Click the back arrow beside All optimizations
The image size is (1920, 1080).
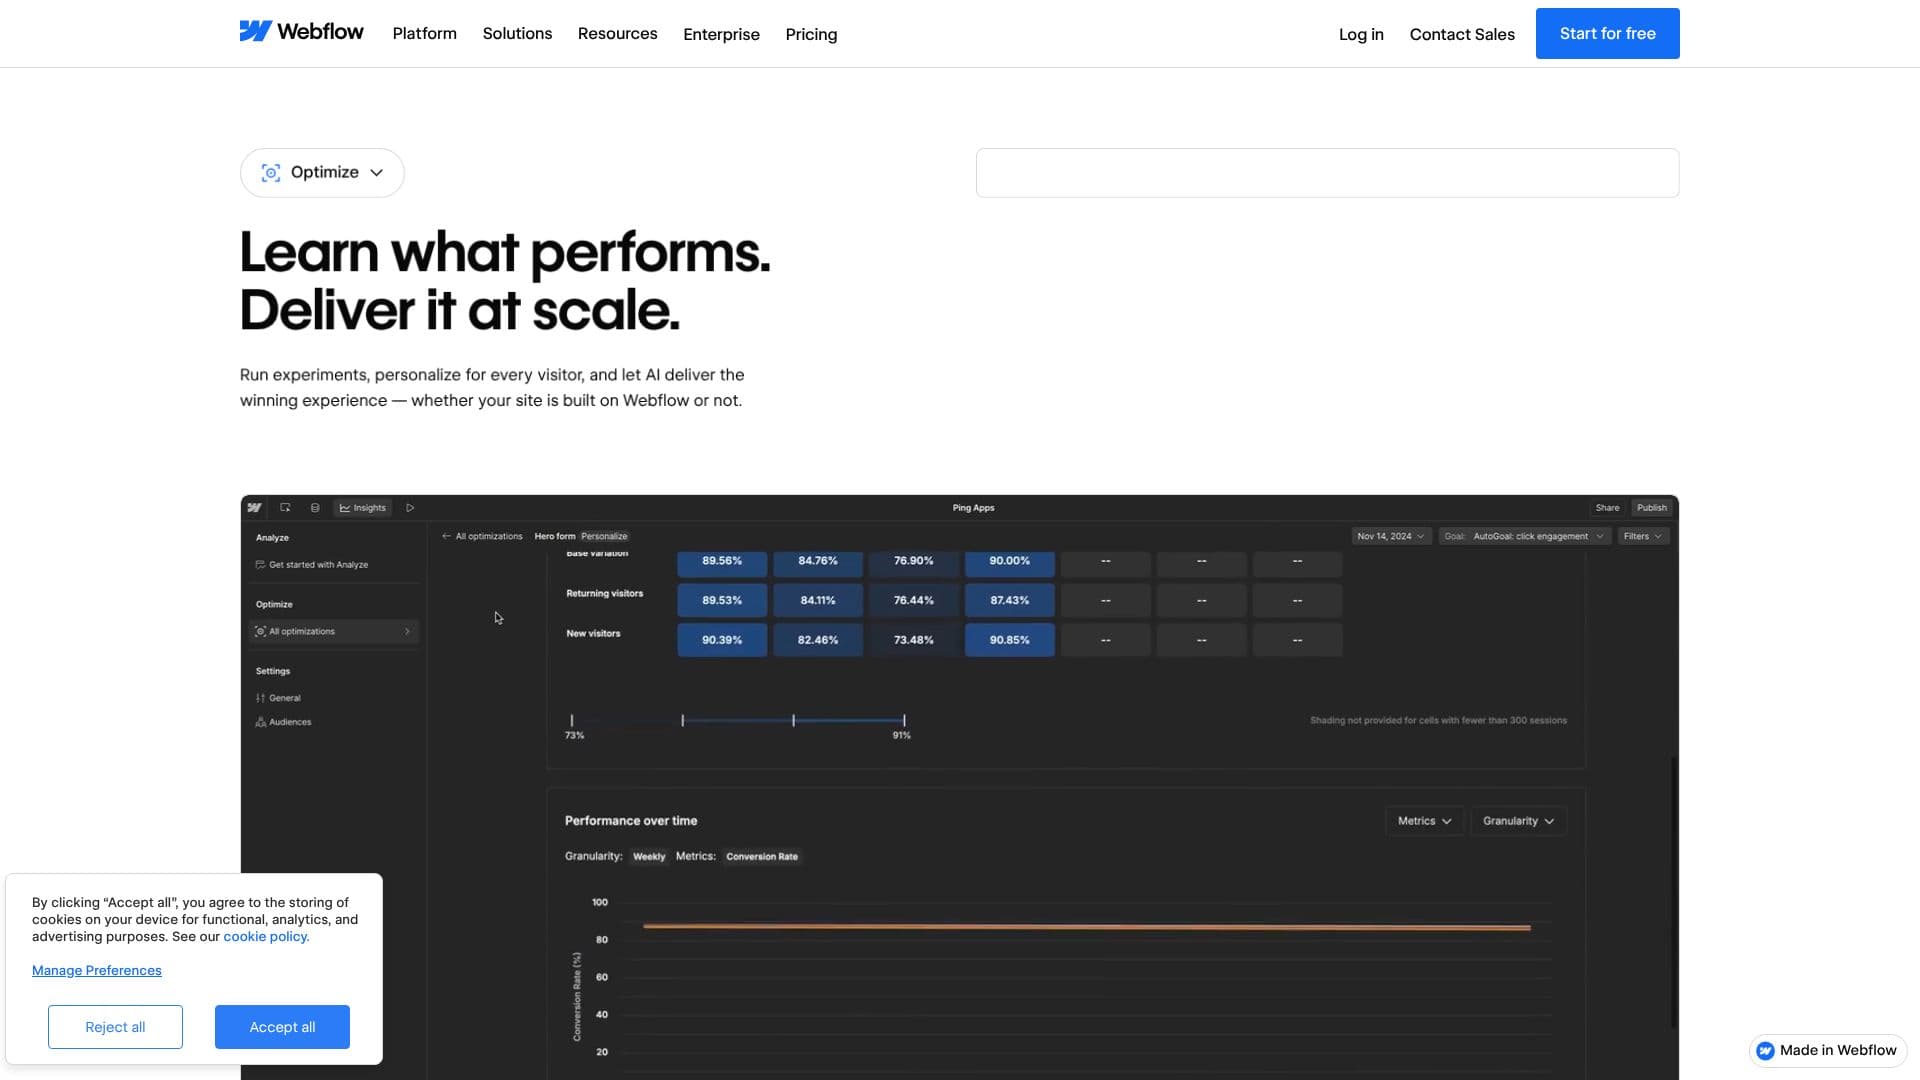[x=446, y=536]
